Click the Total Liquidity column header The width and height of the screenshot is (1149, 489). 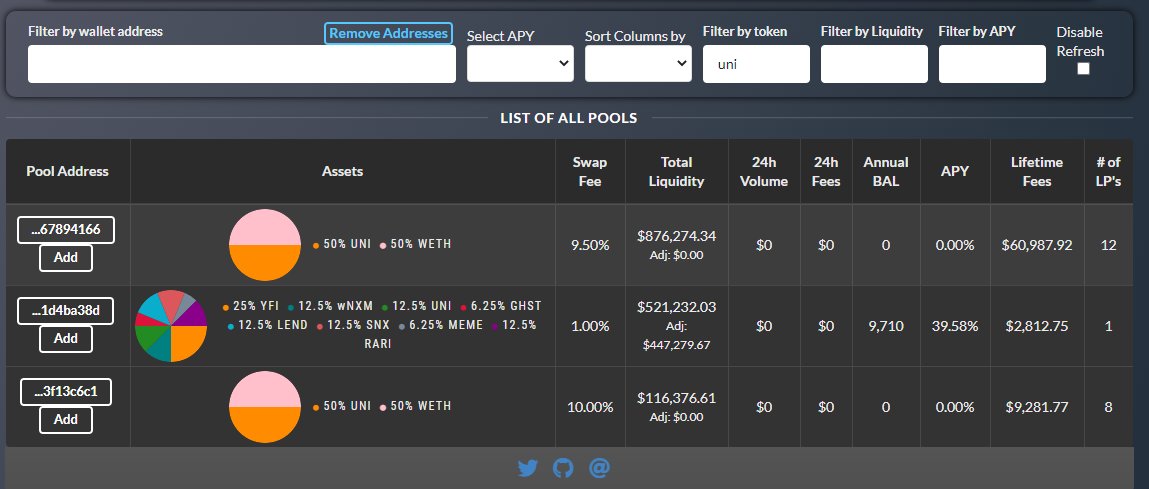676,171
